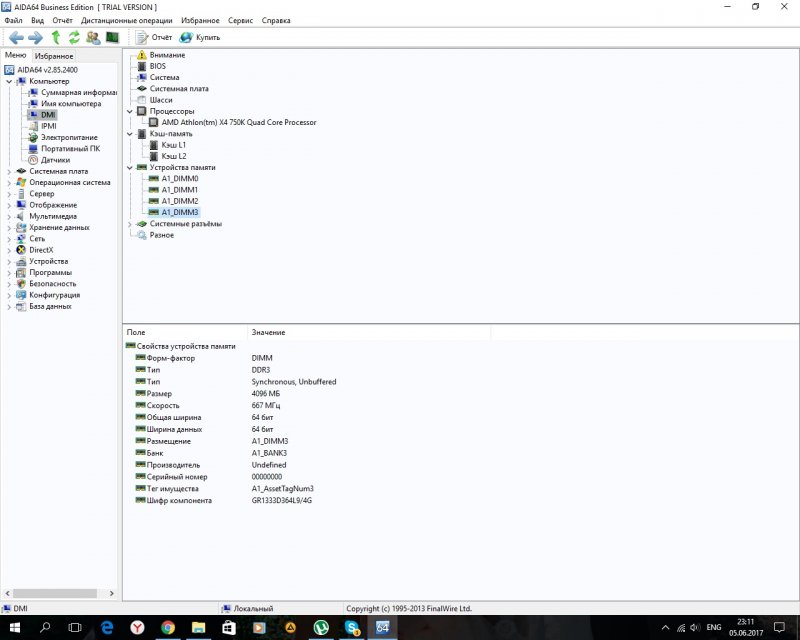Switch to the Избранное tab
800x640 pixels.
point(53,56)
